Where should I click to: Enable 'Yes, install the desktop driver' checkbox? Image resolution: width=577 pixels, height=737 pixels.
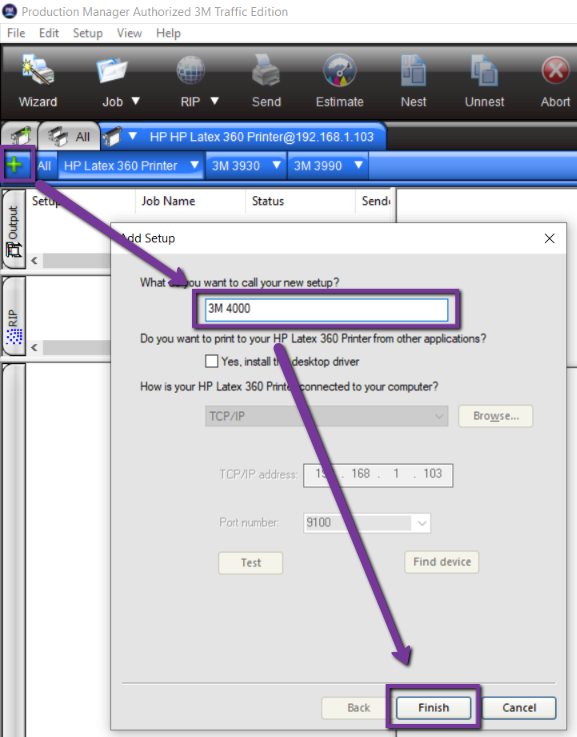coord(211,361)
